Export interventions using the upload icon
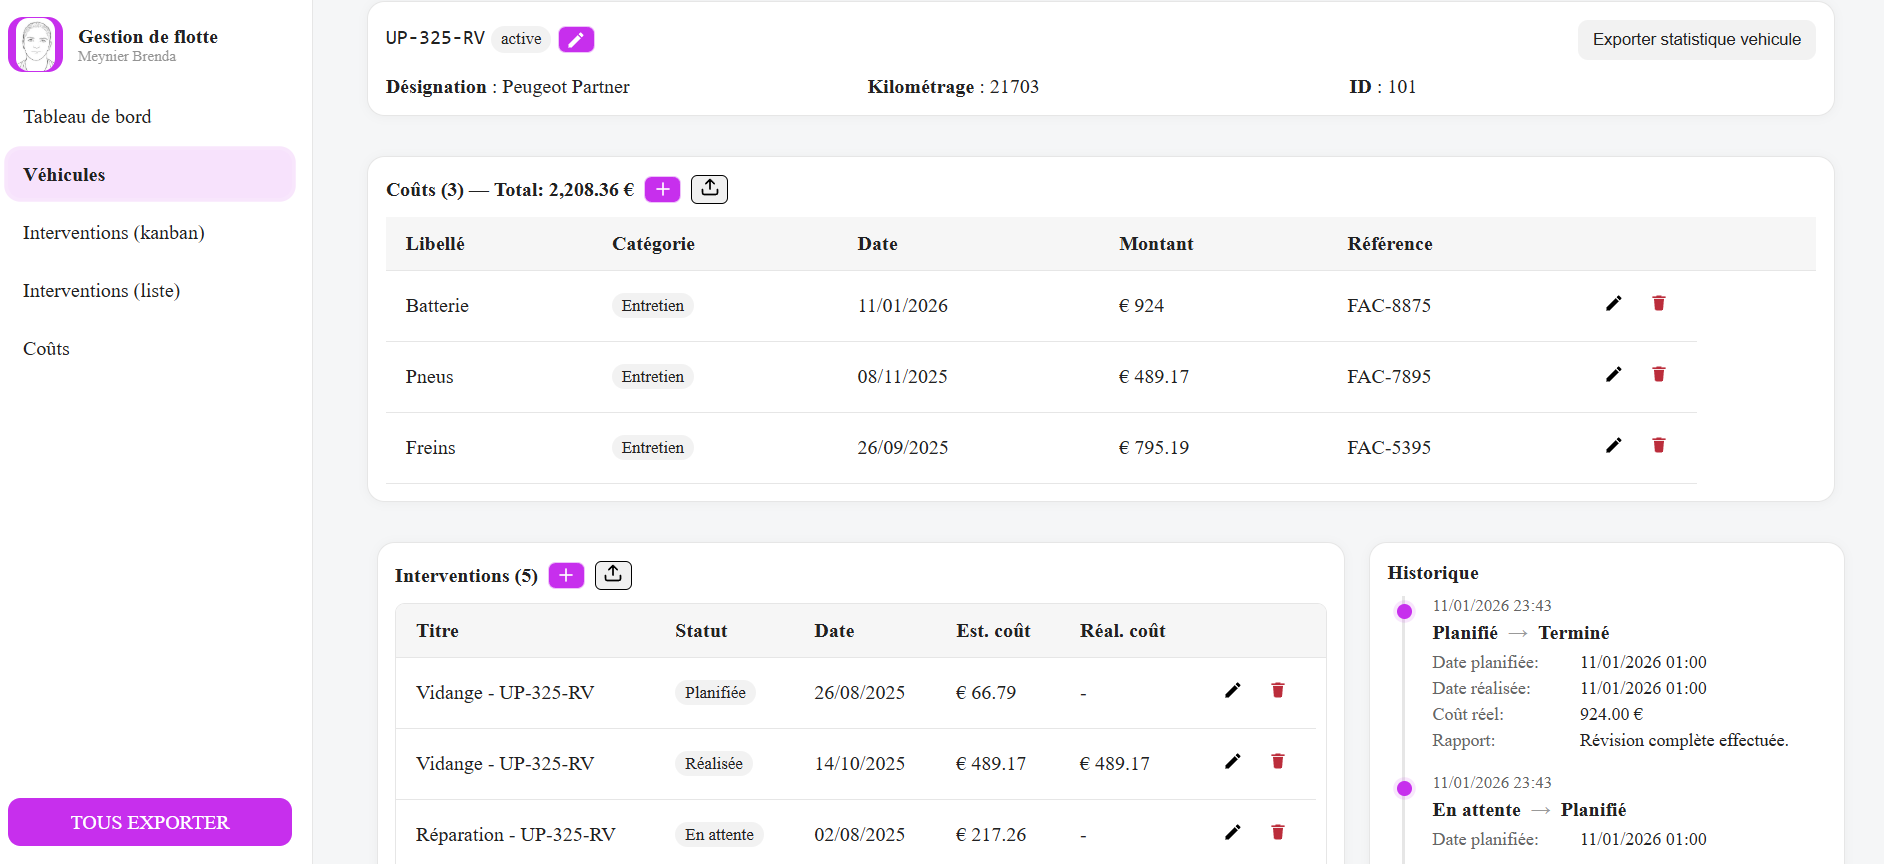Viewport: 1884px width, 864px height. click(x=613, y=575)
